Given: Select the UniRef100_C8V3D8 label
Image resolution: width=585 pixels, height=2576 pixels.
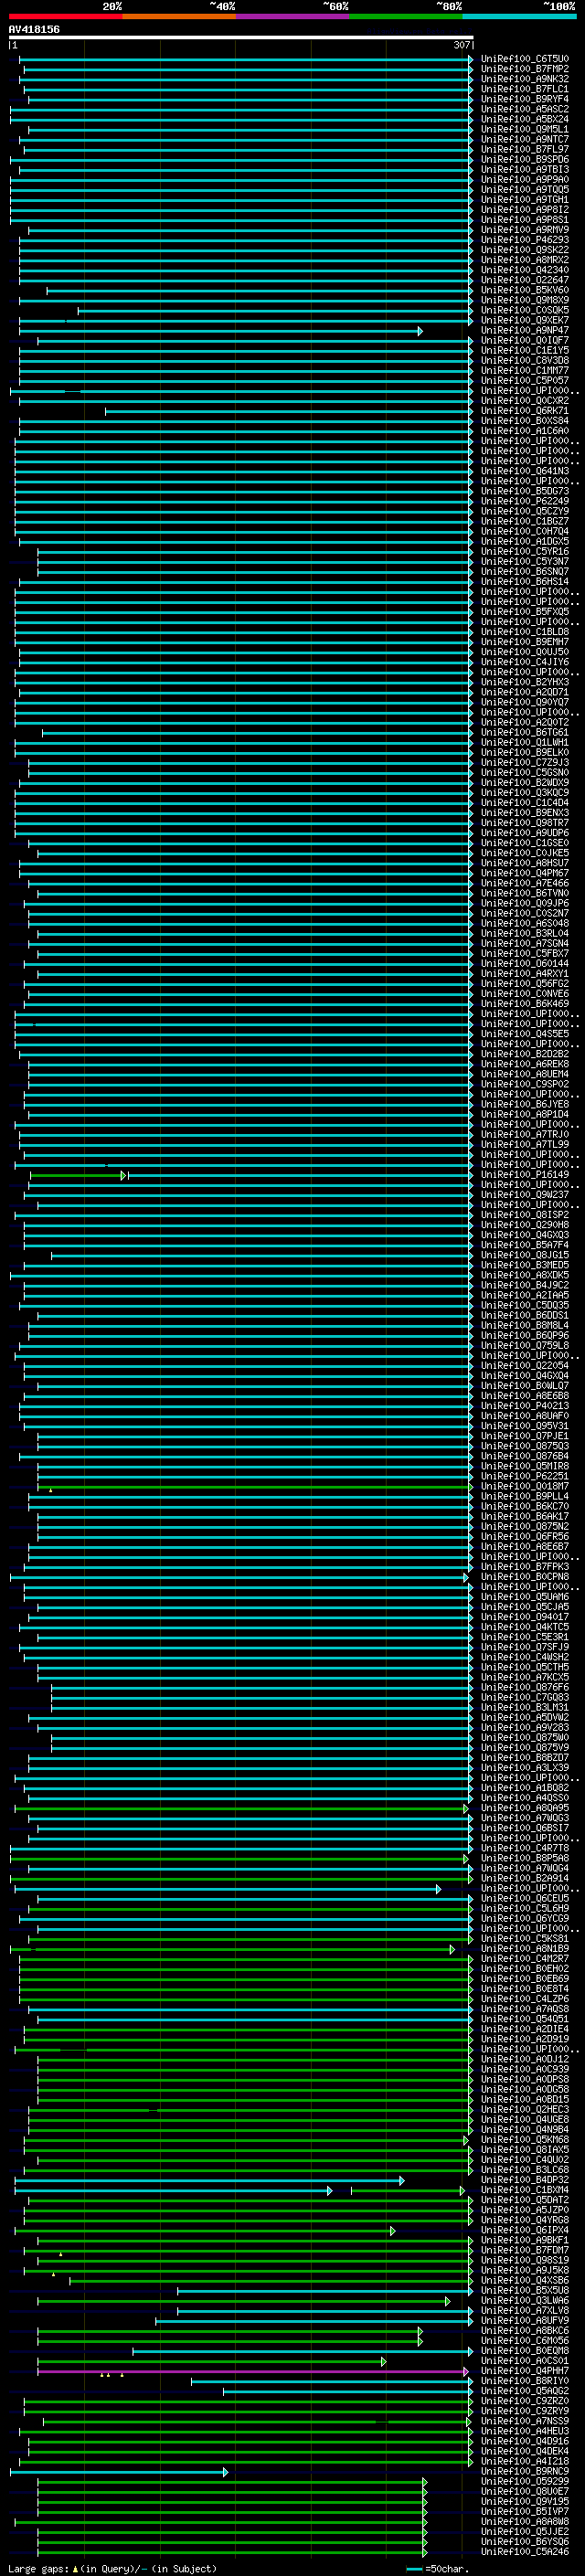Looking at the screenshot, I should (525, 360).
